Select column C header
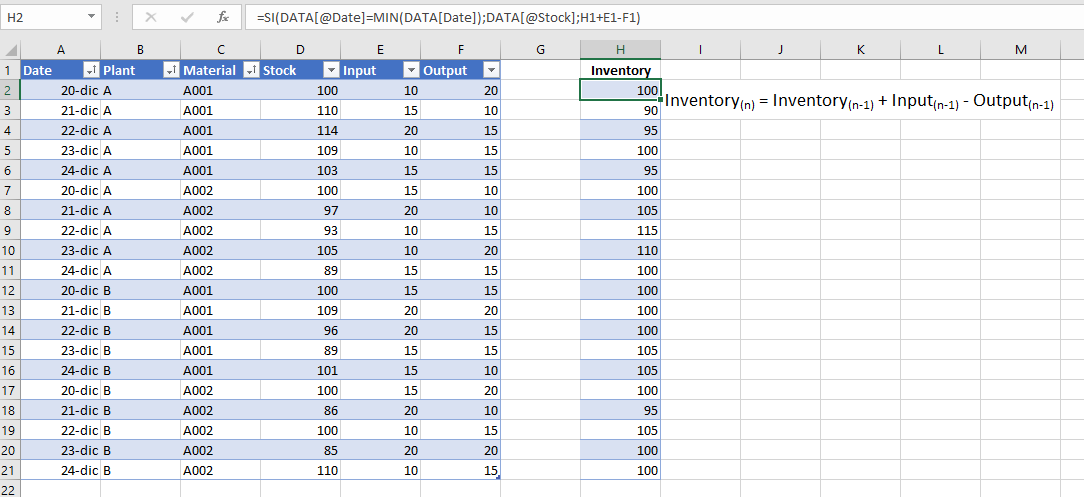The height and width of the screenshot is (497, 1084). (x=221, y=50)
